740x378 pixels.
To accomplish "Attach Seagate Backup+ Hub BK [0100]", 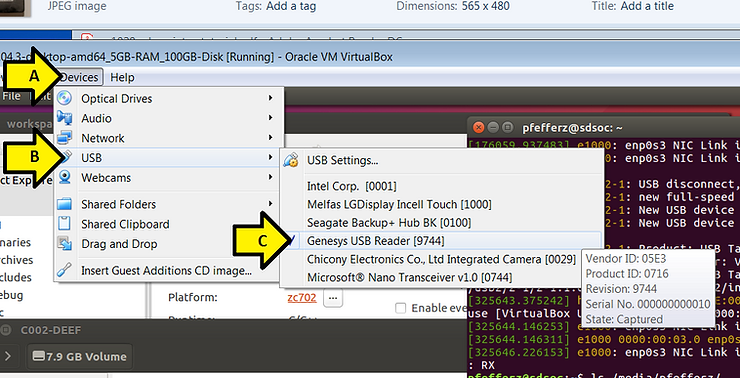I will pyautogui.click(x=441, y=222).
